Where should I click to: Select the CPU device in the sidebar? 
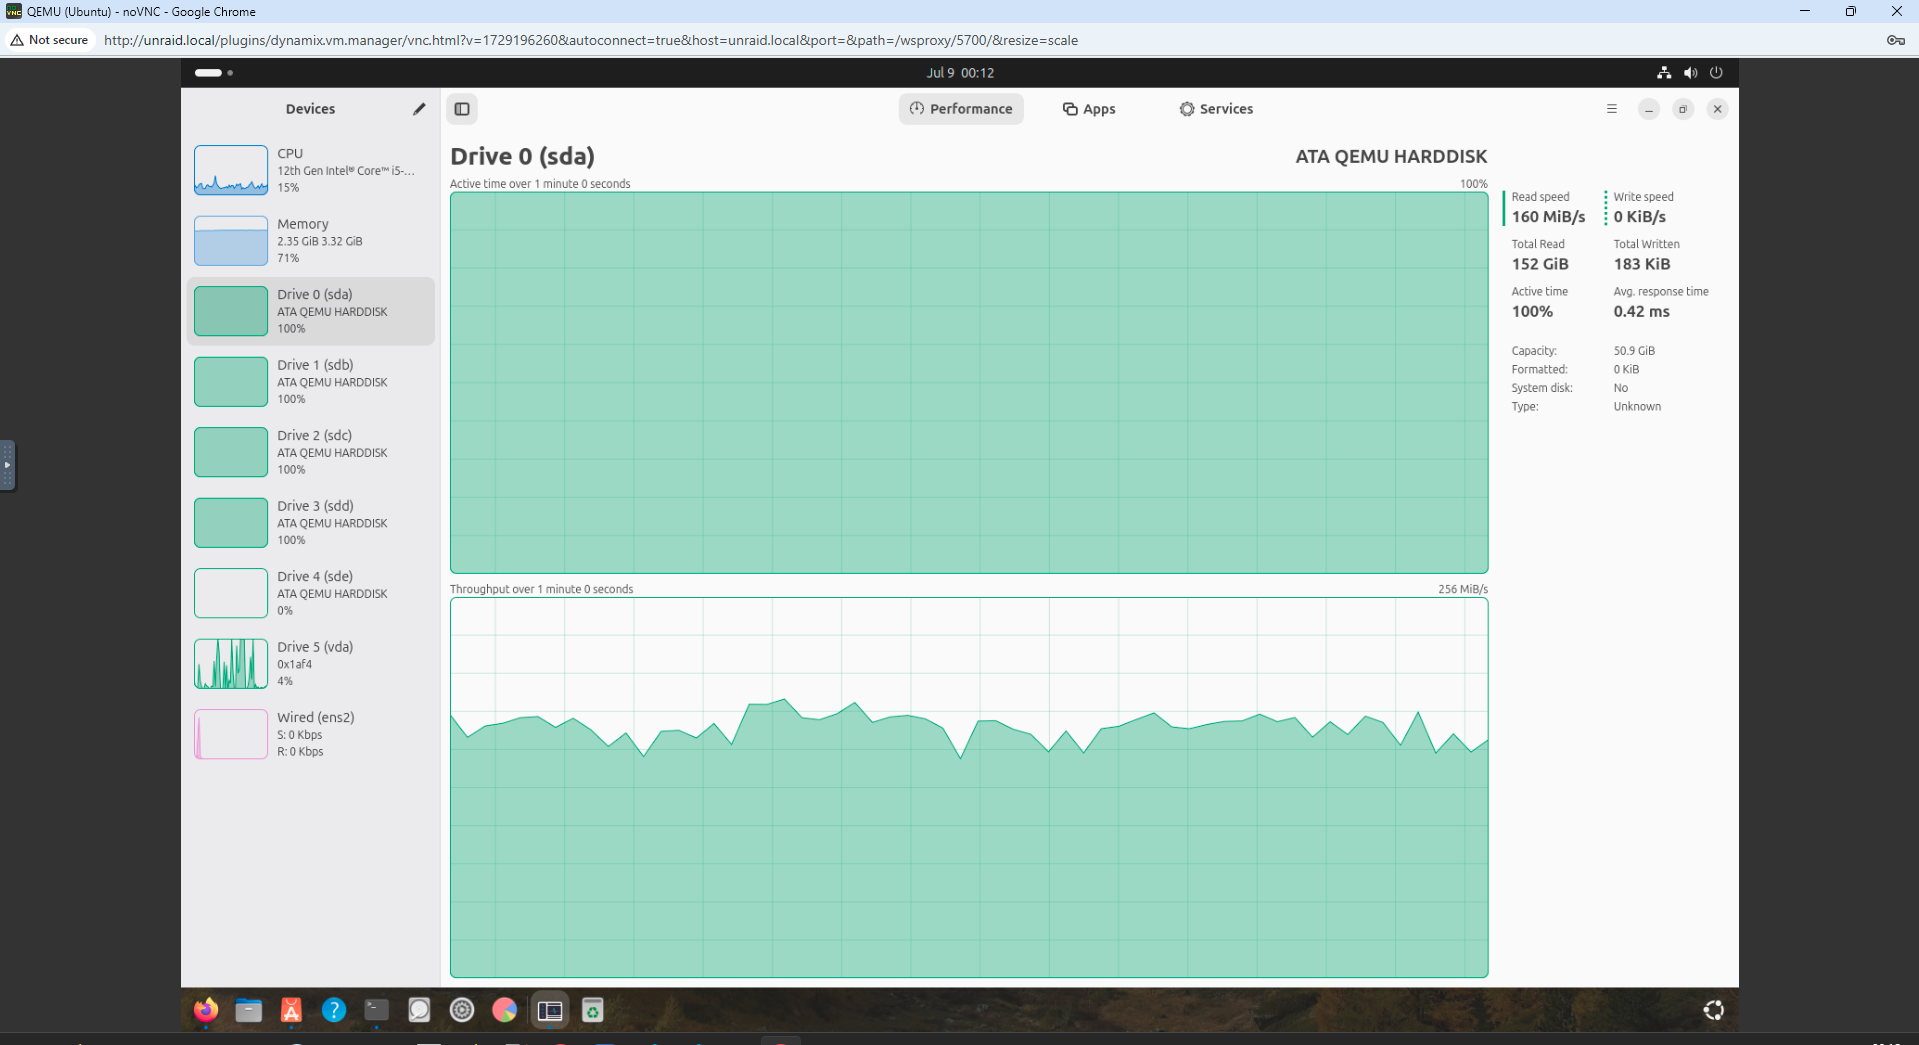pos(311,170)
